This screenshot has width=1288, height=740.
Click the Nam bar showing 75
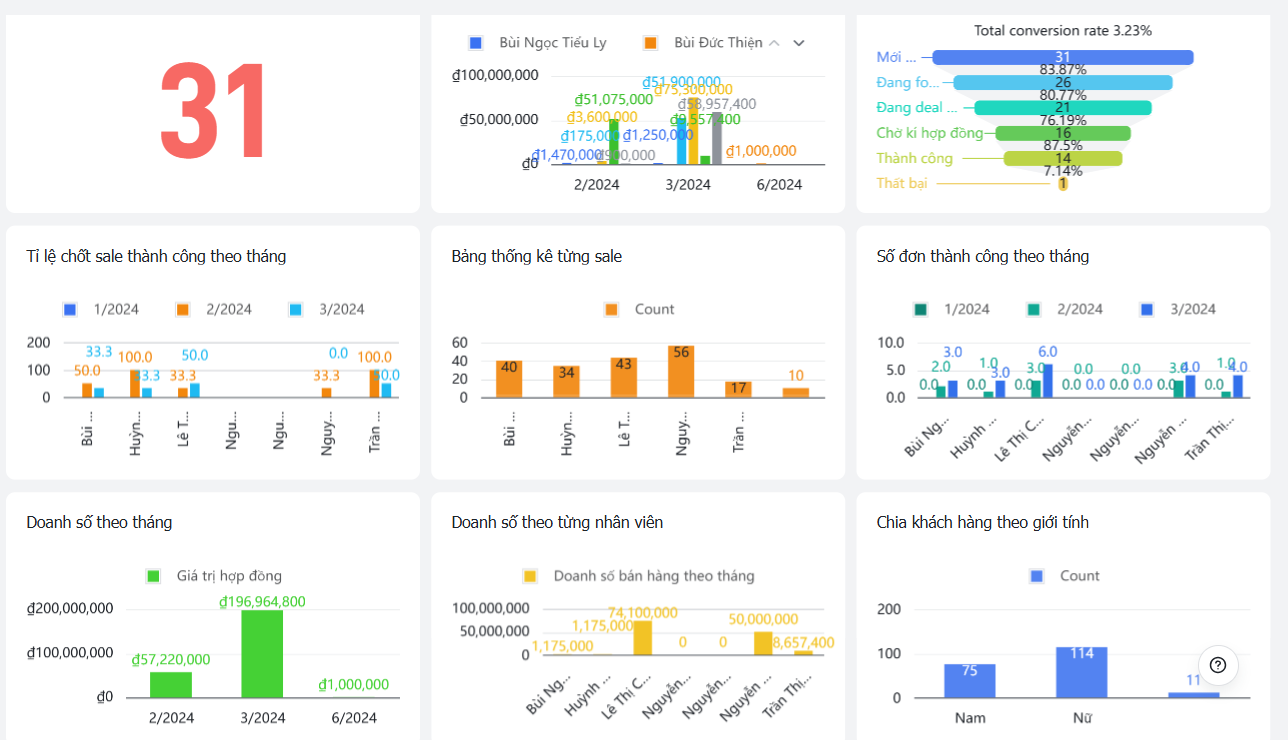pyautogui.click(x=970, y=680)
